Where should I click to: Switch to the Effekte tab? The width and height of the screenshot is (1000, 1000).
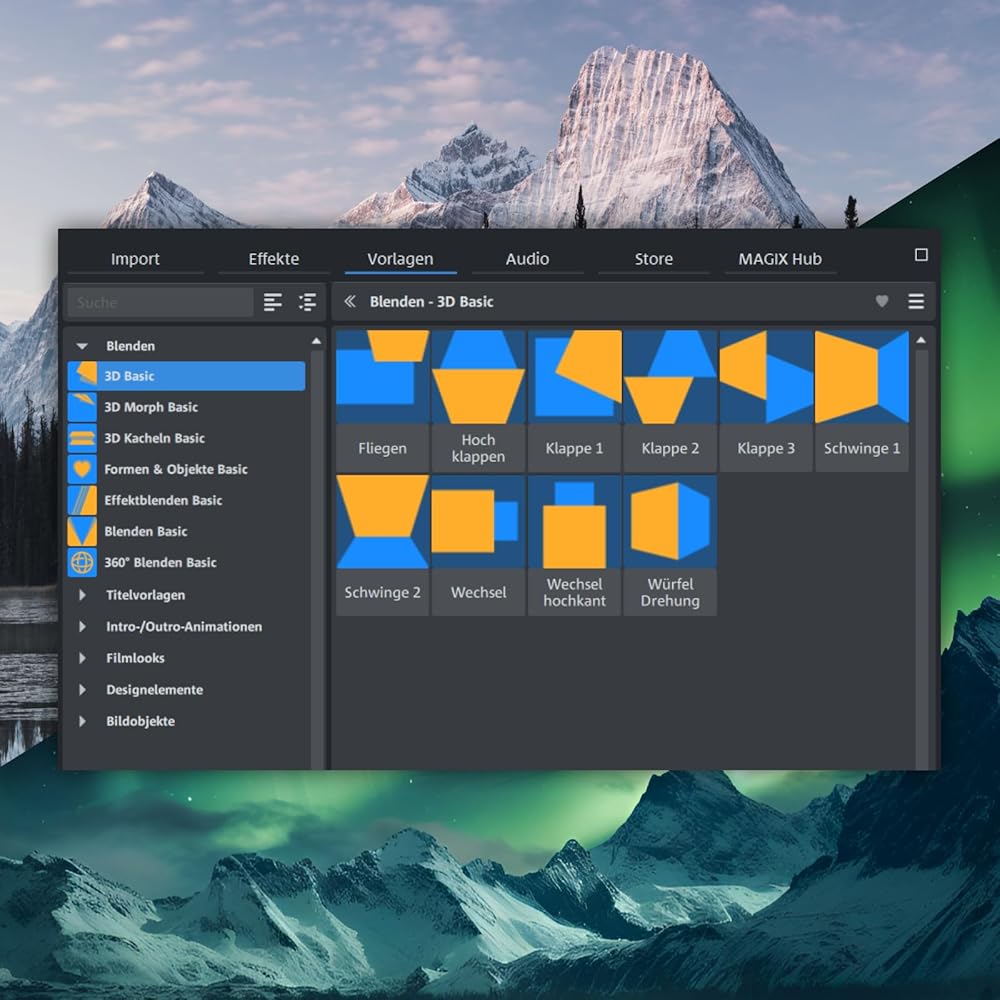coord(273,259)
